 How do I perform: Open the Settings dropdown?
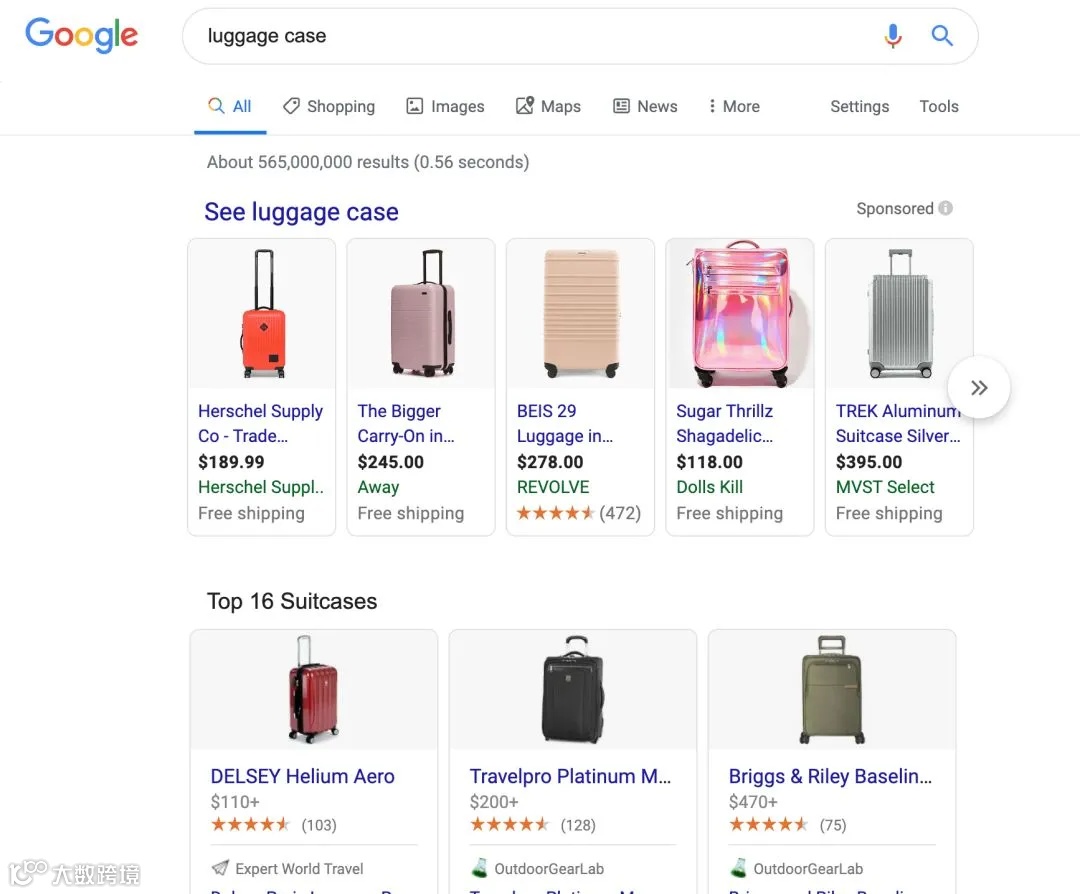pyautogui.click(x=859, y=106)
